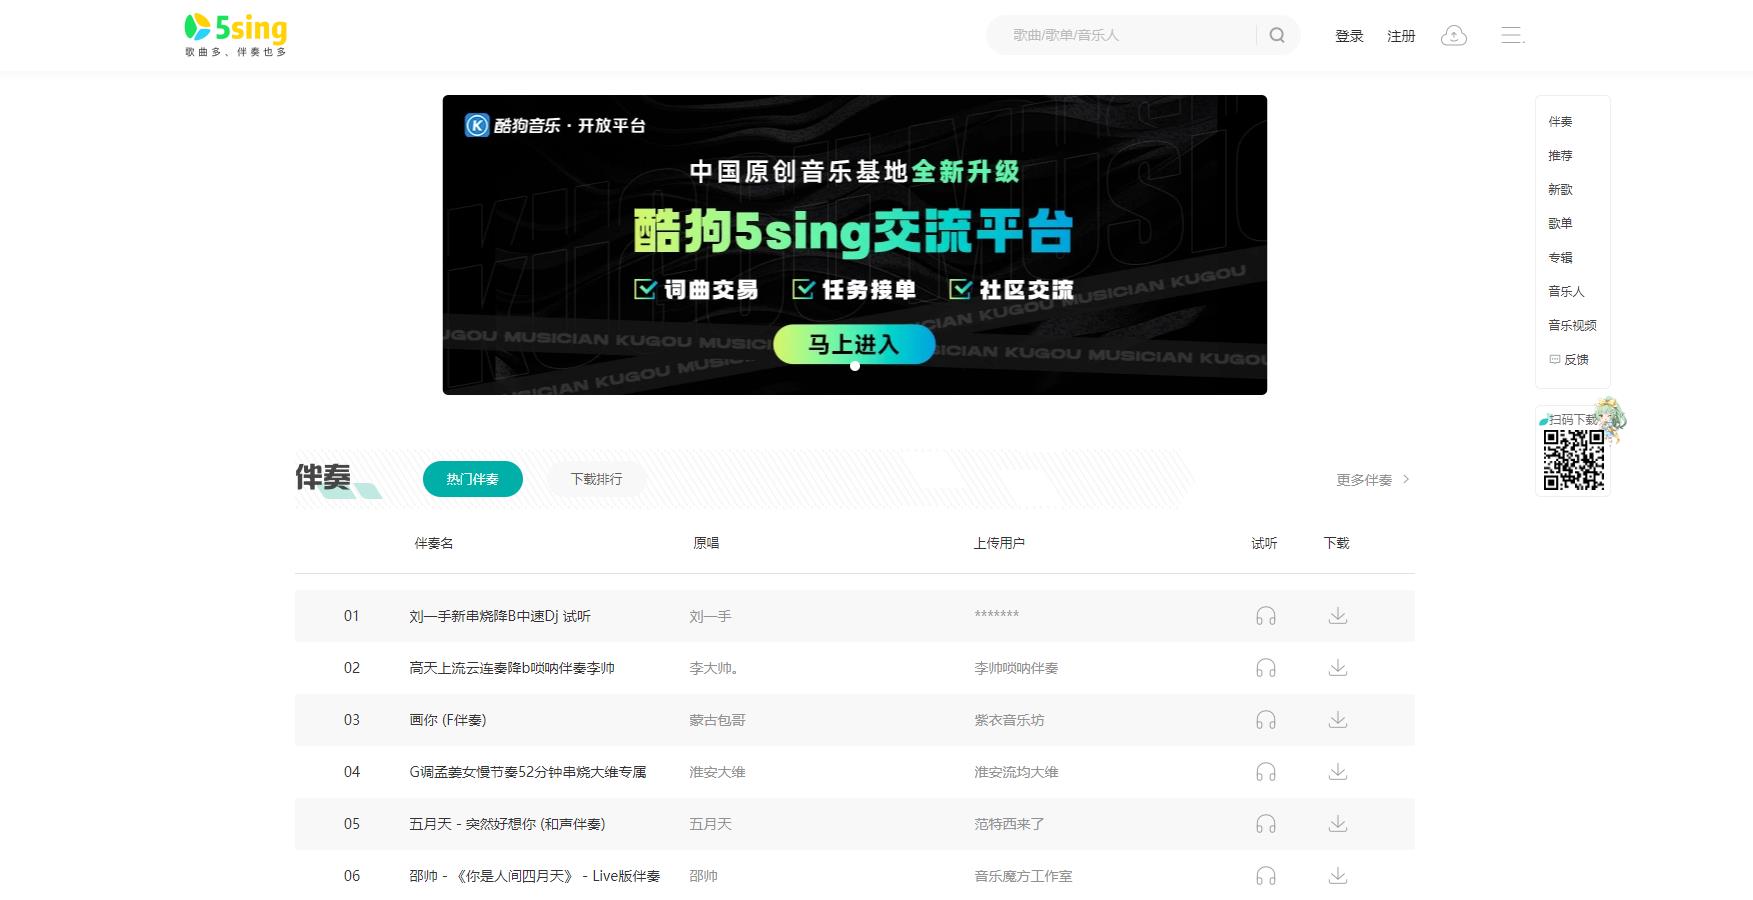Open track 邵帅 - 《你是人间四月天》 Live版伴奏
The width and height of the screenshot is (1753, 900).
[x=535, y=876]
